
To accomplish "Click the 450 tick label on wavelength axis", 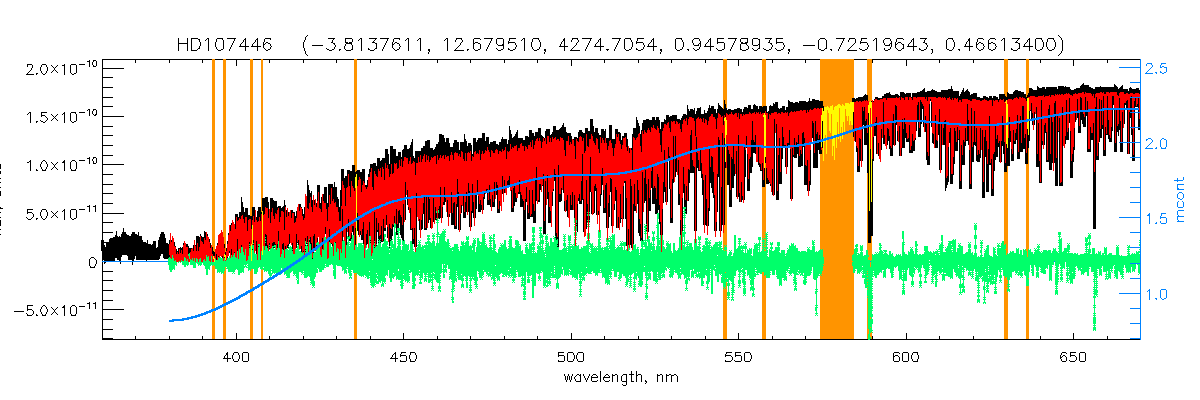I will click(x=403, y=358).
